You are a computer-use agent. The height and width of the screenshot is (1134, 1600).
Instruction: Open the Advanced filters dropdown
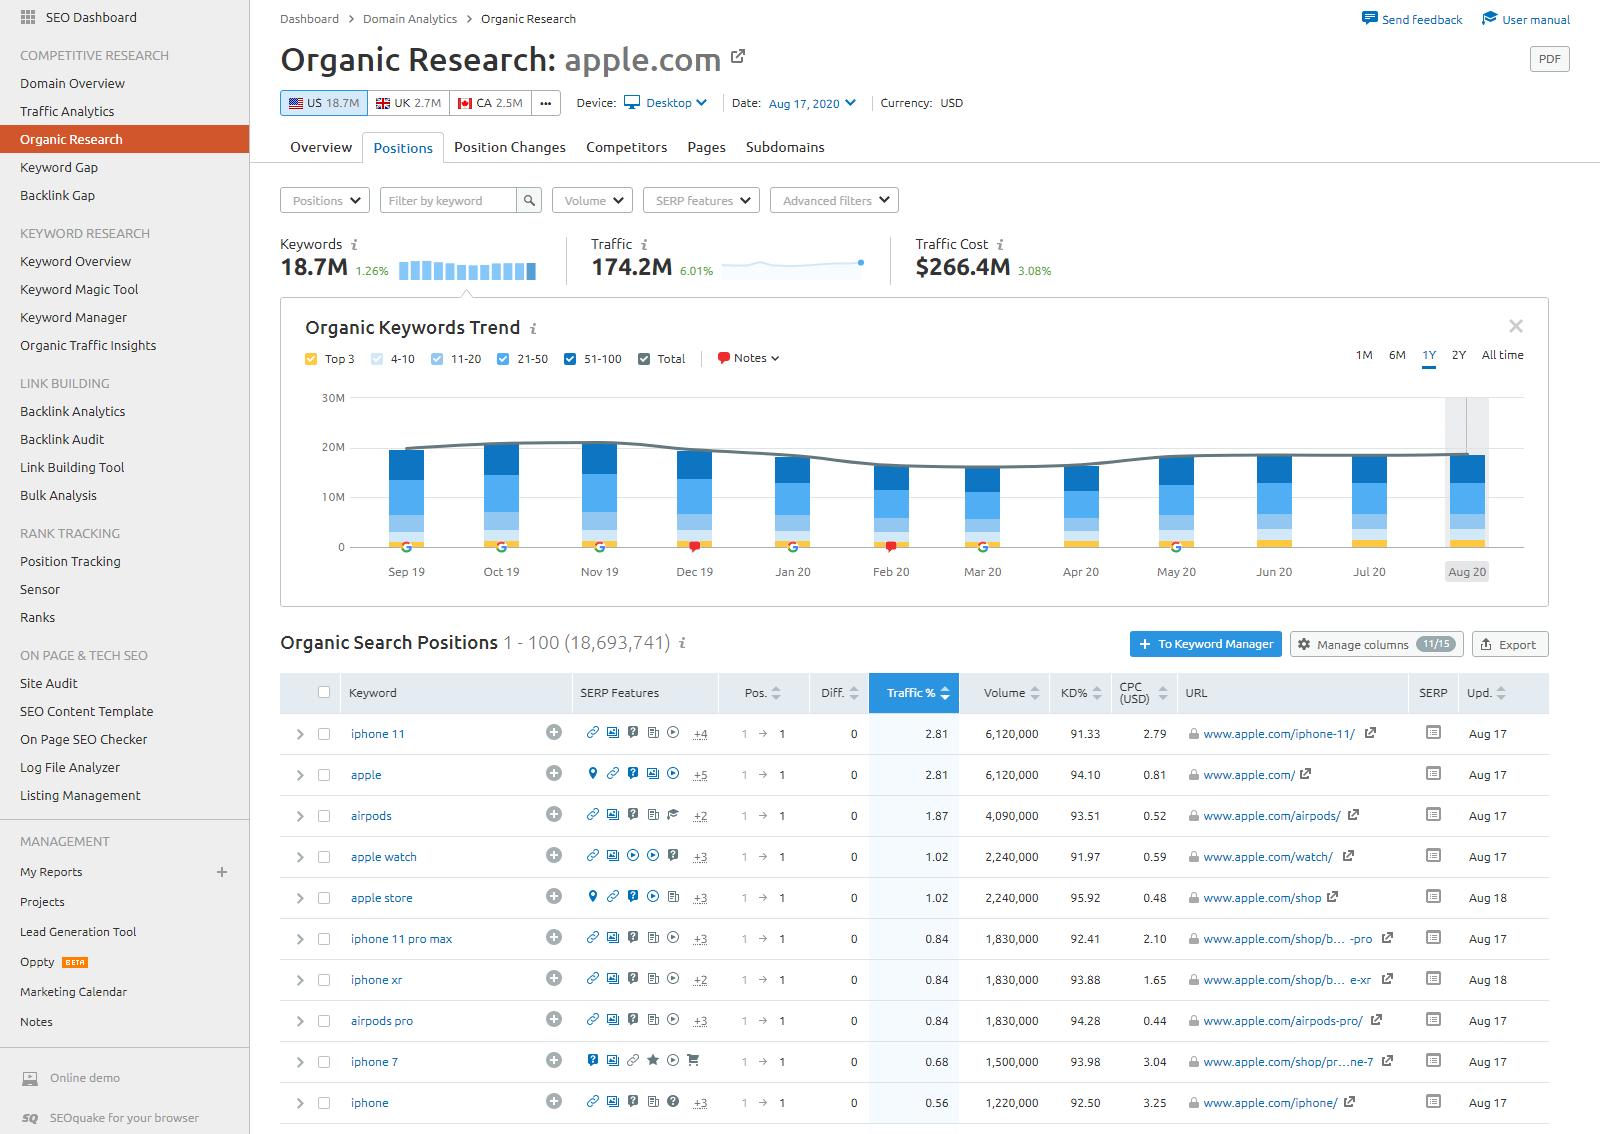(x=834, y=200)
